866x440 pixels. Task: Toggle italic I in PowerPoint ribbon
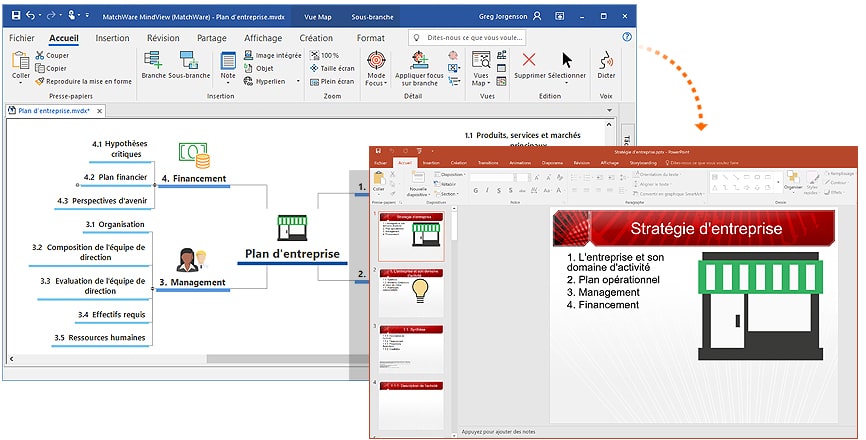coord(487,190)
